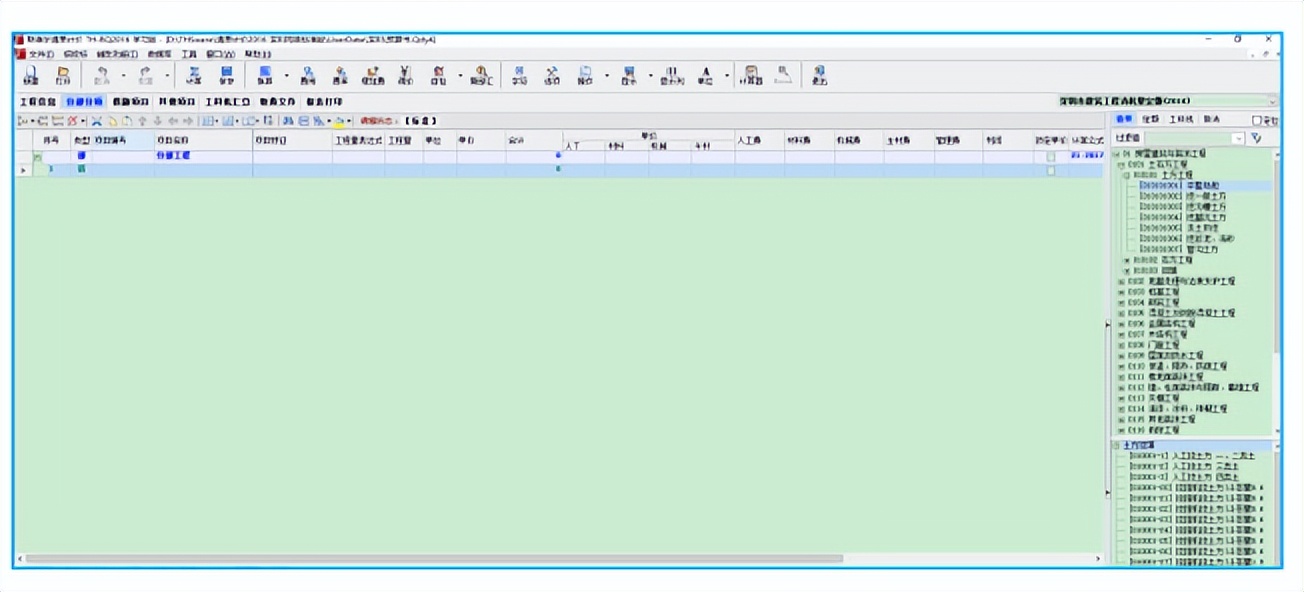Expand the 010102 石方工程 tree node
1304x592 pixels.
[x=1127, y=260]
